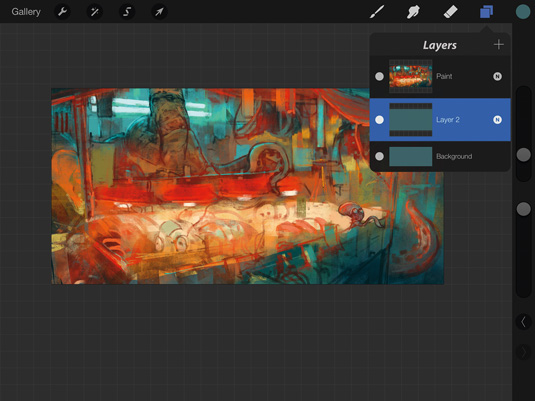The height and width of the screenshot is (401, 535).
Task: Select the Paint layer thumbnail
Action: [411, 76]
